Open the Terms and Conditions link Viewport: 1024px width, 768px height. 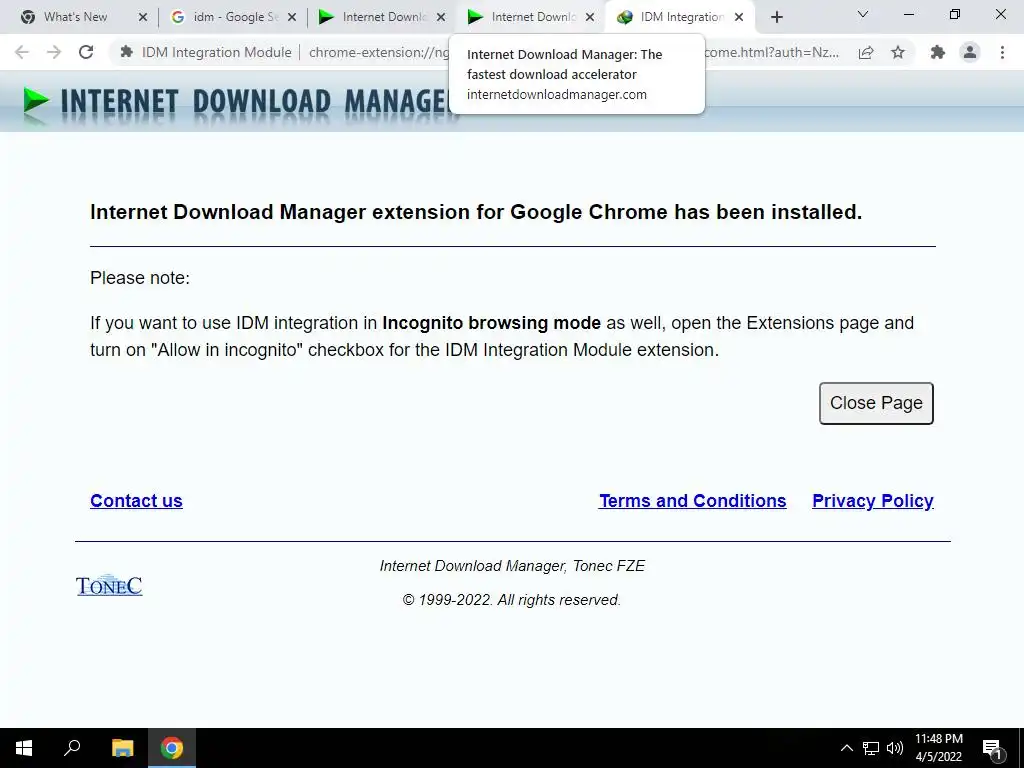[693, 501]
